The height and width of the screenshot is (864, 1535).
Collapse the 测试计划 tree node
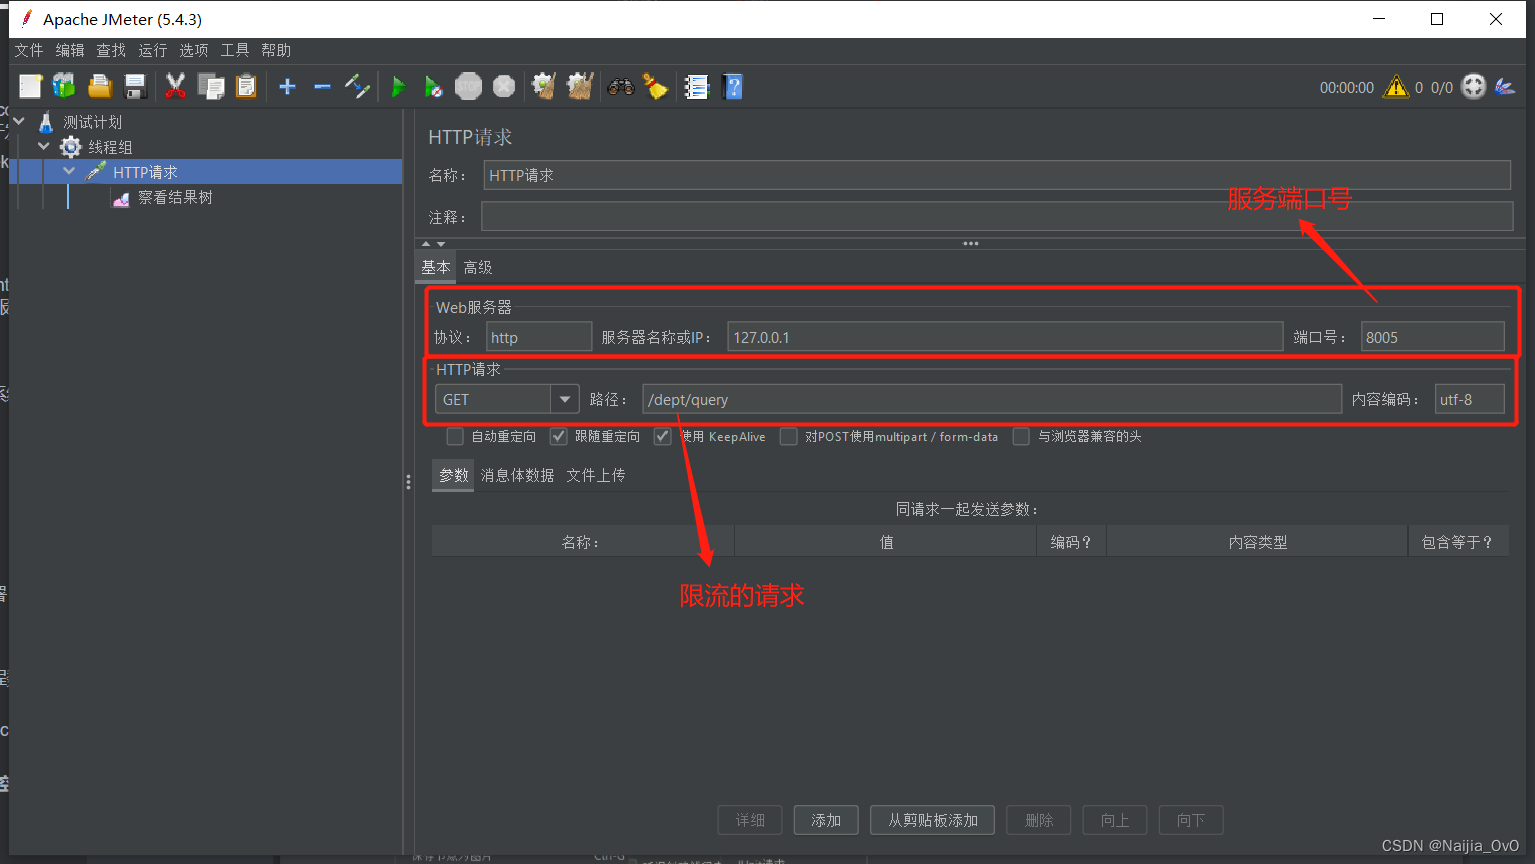(19, 121)
